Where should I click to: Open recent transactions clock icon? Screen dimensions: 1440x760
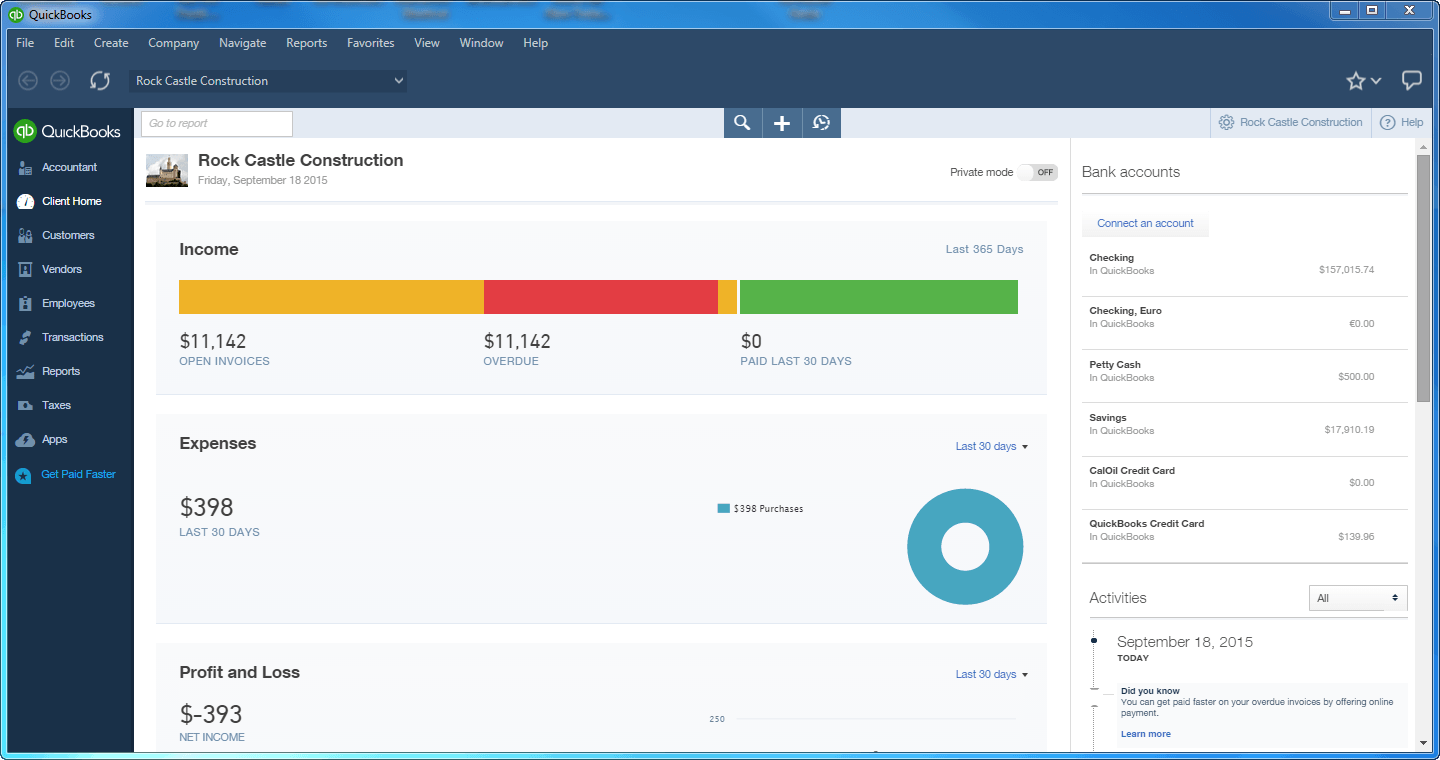point(821,122)
